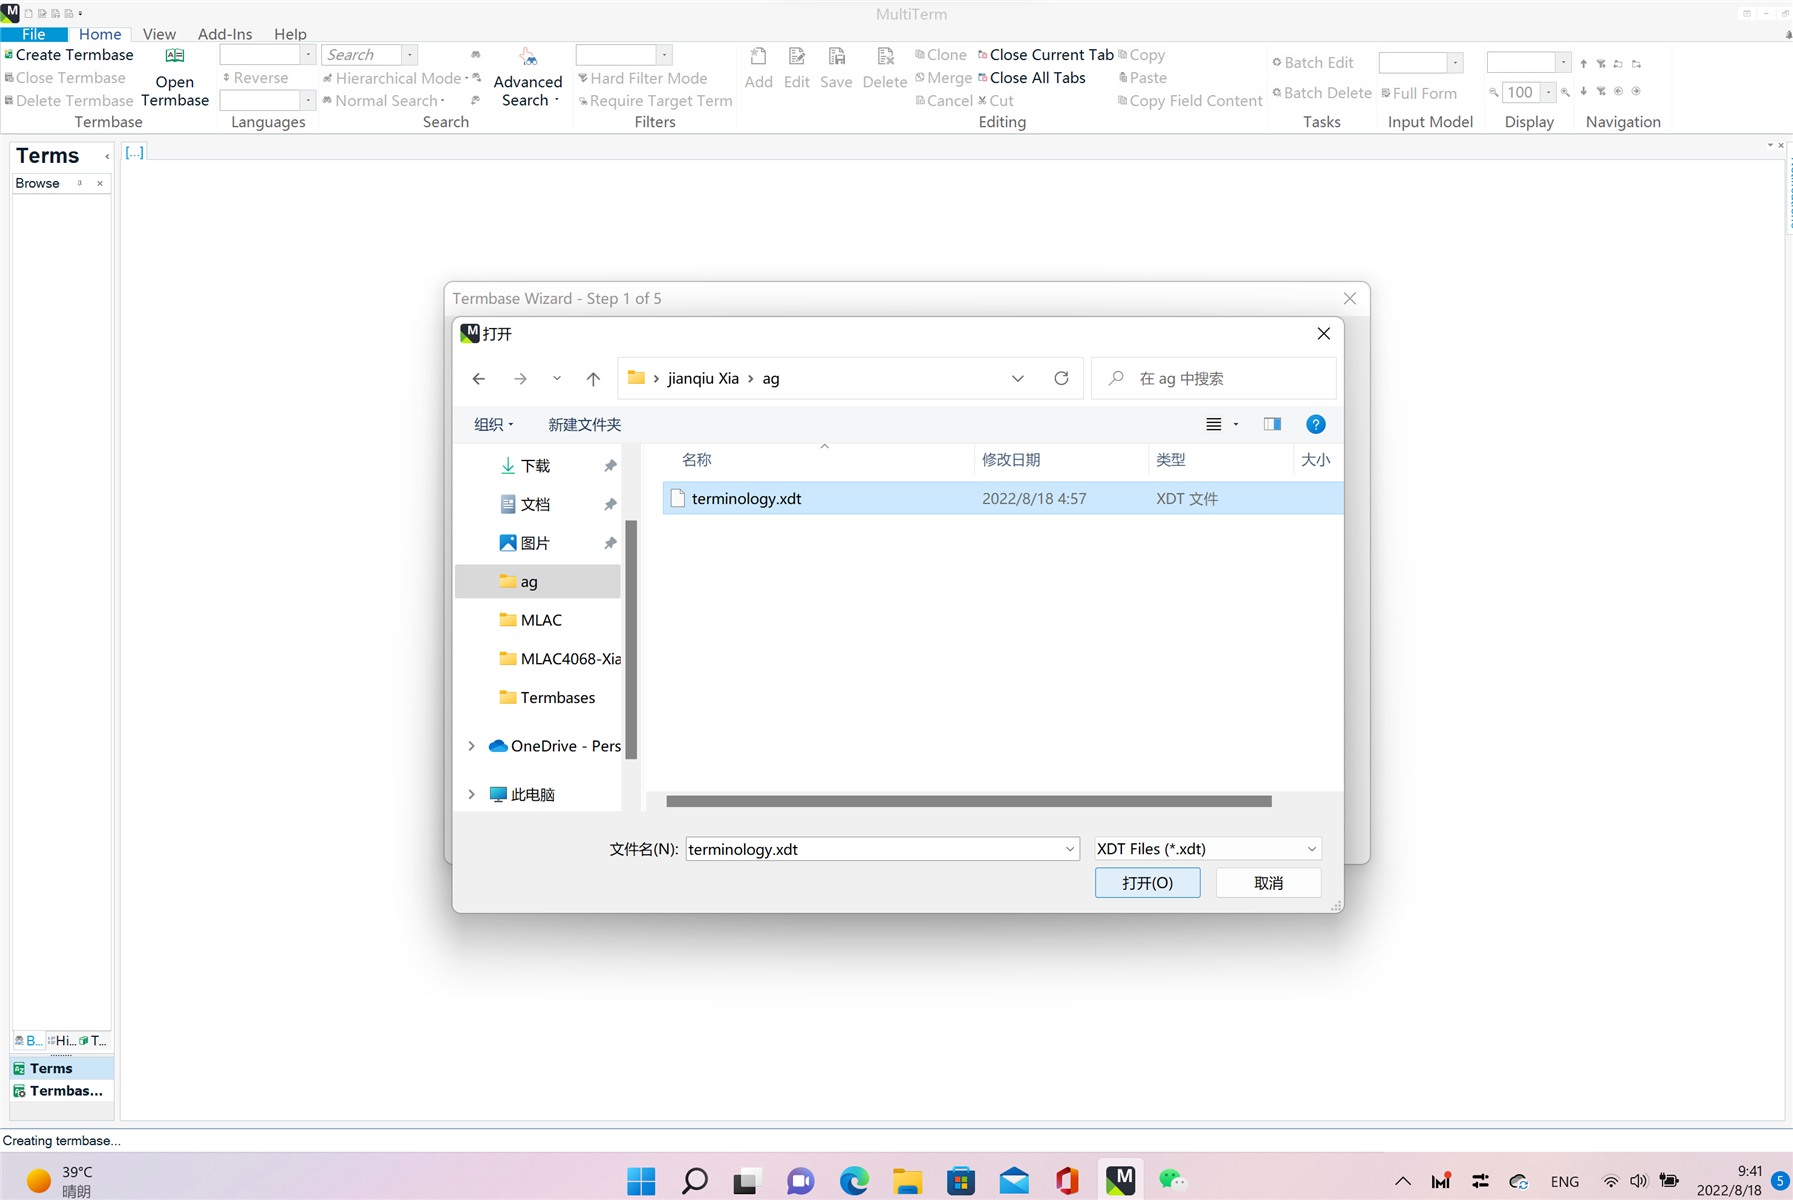Open the File menu tab
Image resolution: width=1793 pixels, height=1200 pixels.
(x=34, y=34)
